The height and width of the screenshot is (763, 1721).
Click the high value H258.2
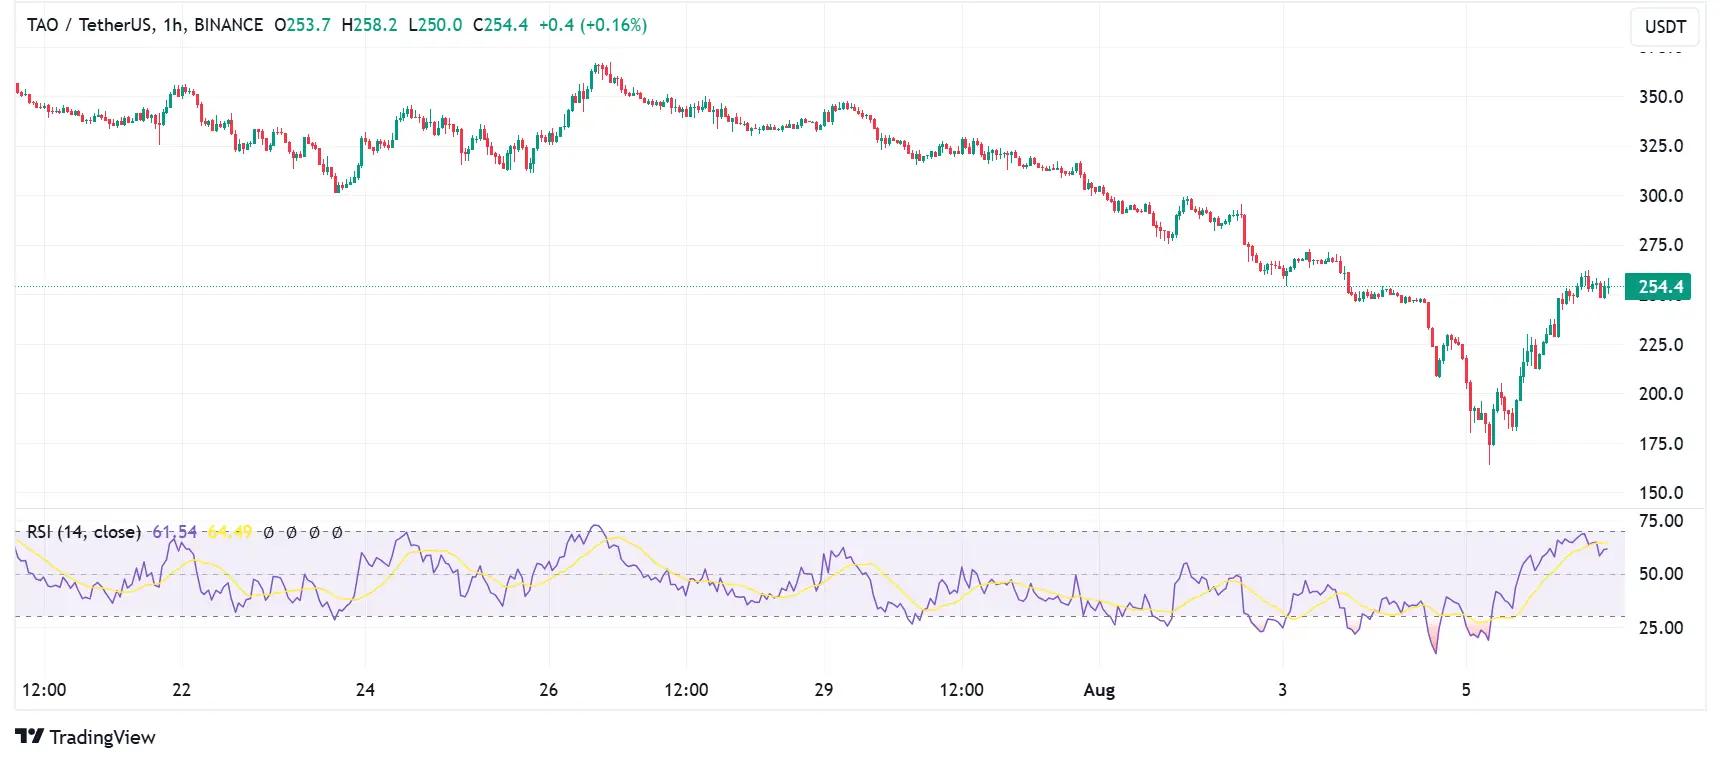point(369,25)
